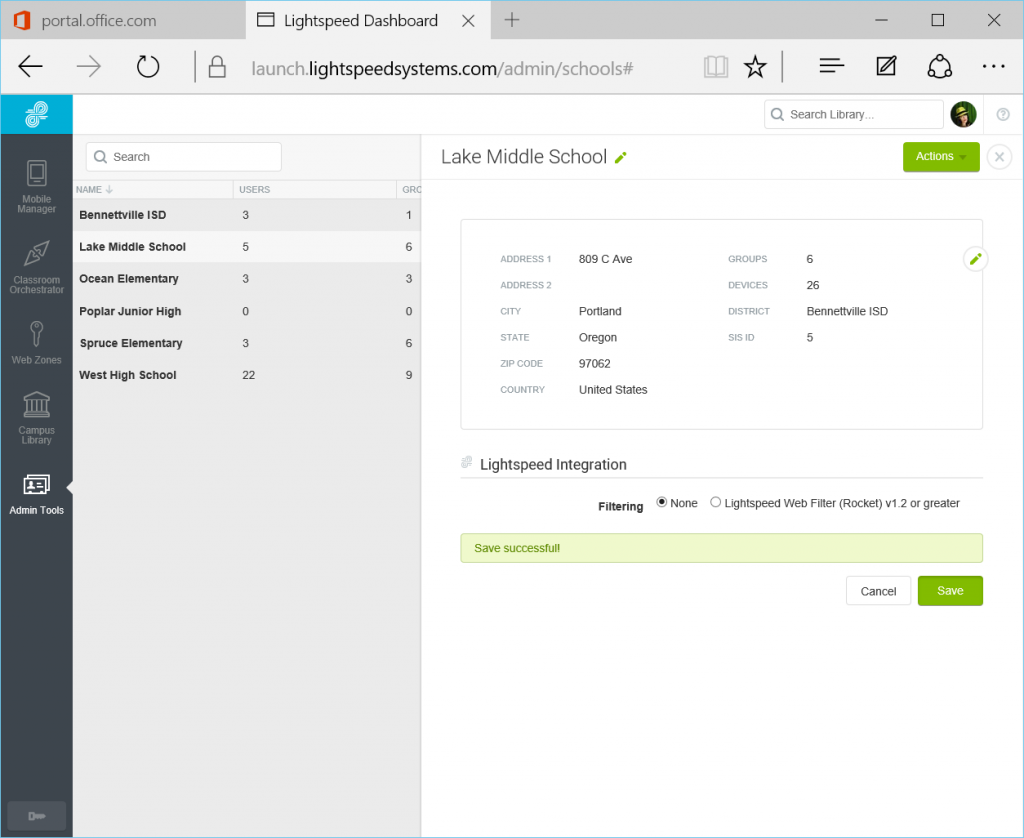1024x838 pixels.
Task: Click the zip code 97062
Action: [x=594, y=363]
